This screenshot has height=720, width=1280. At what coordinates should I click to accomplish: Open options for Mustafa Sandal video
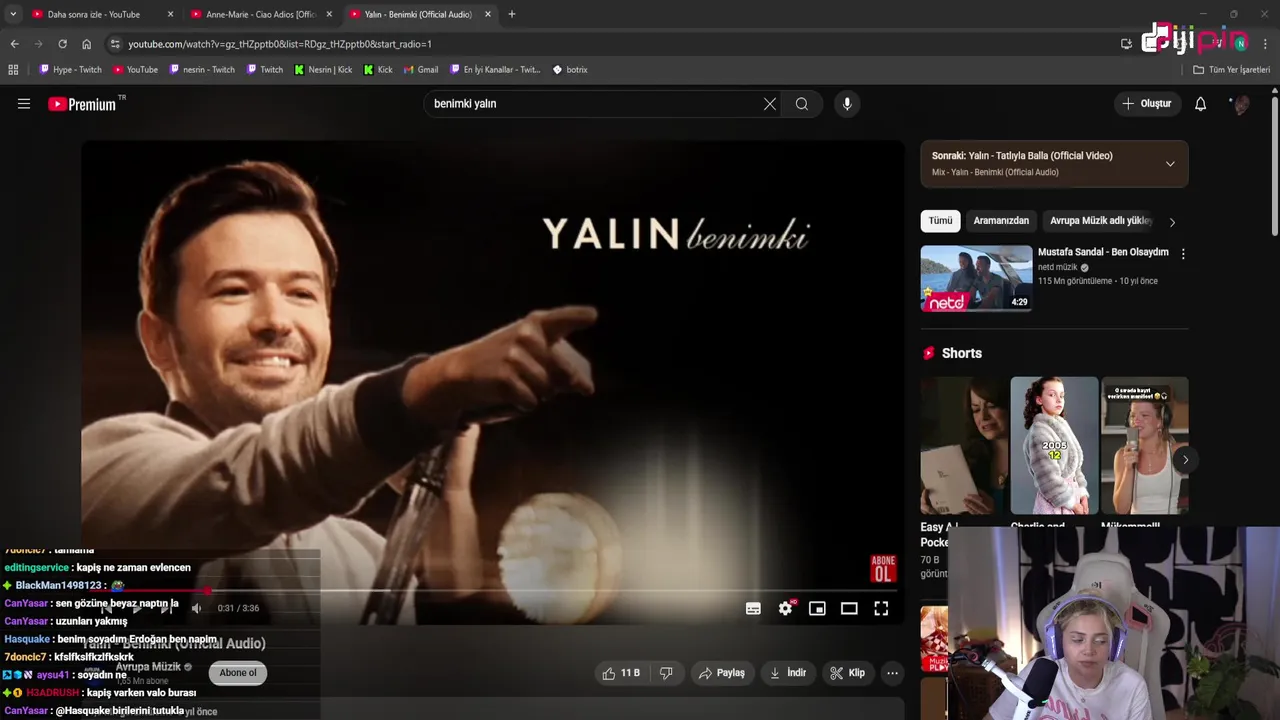(1183, 254)
